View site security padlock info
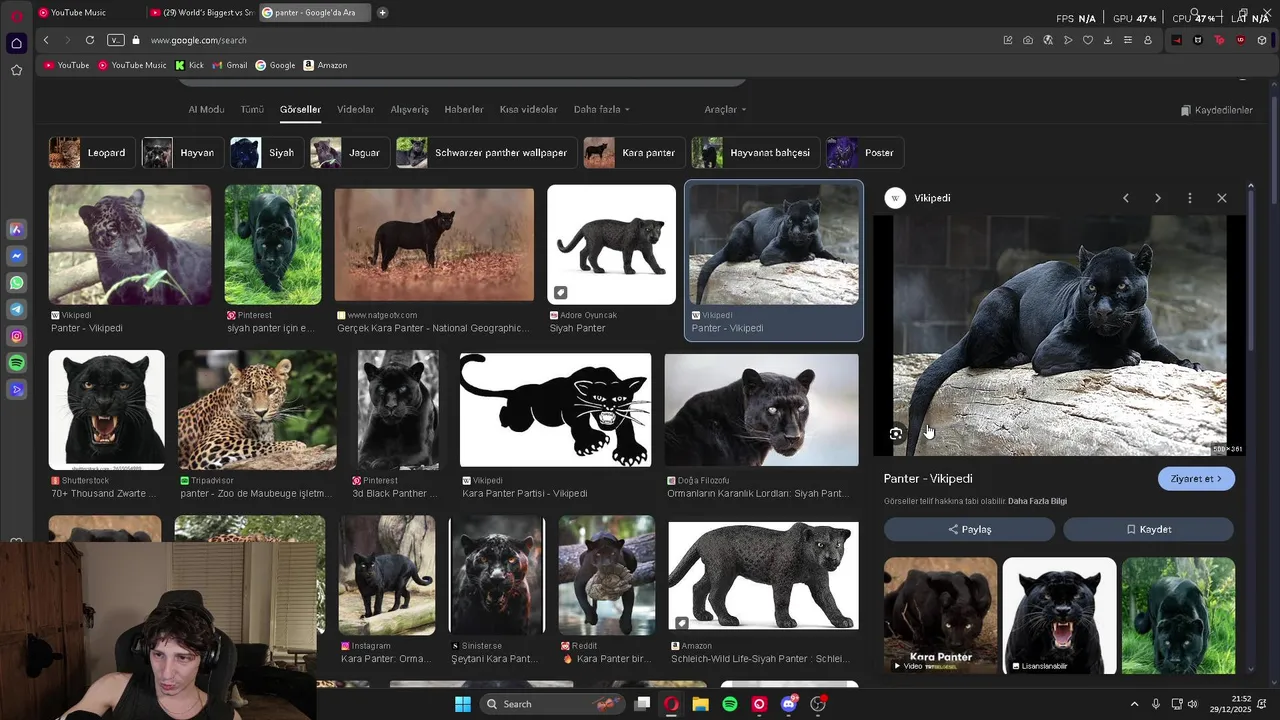Screen dimensions: 1280x720 pos(136,40)
